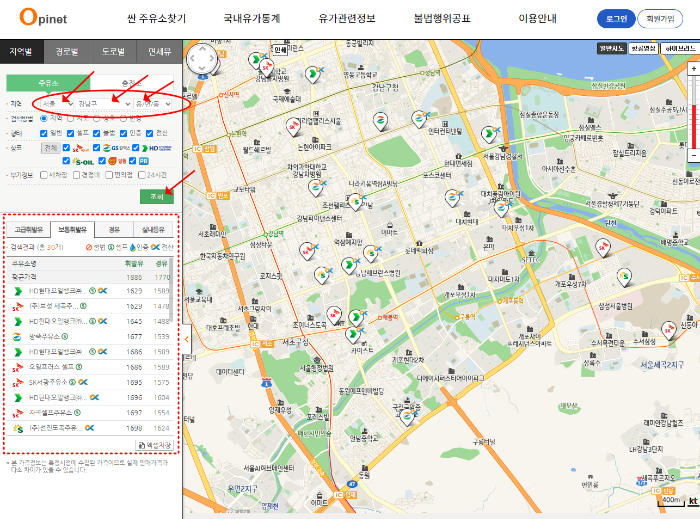
Task: Click the map zoom level slider
Action: click(694, 112)
